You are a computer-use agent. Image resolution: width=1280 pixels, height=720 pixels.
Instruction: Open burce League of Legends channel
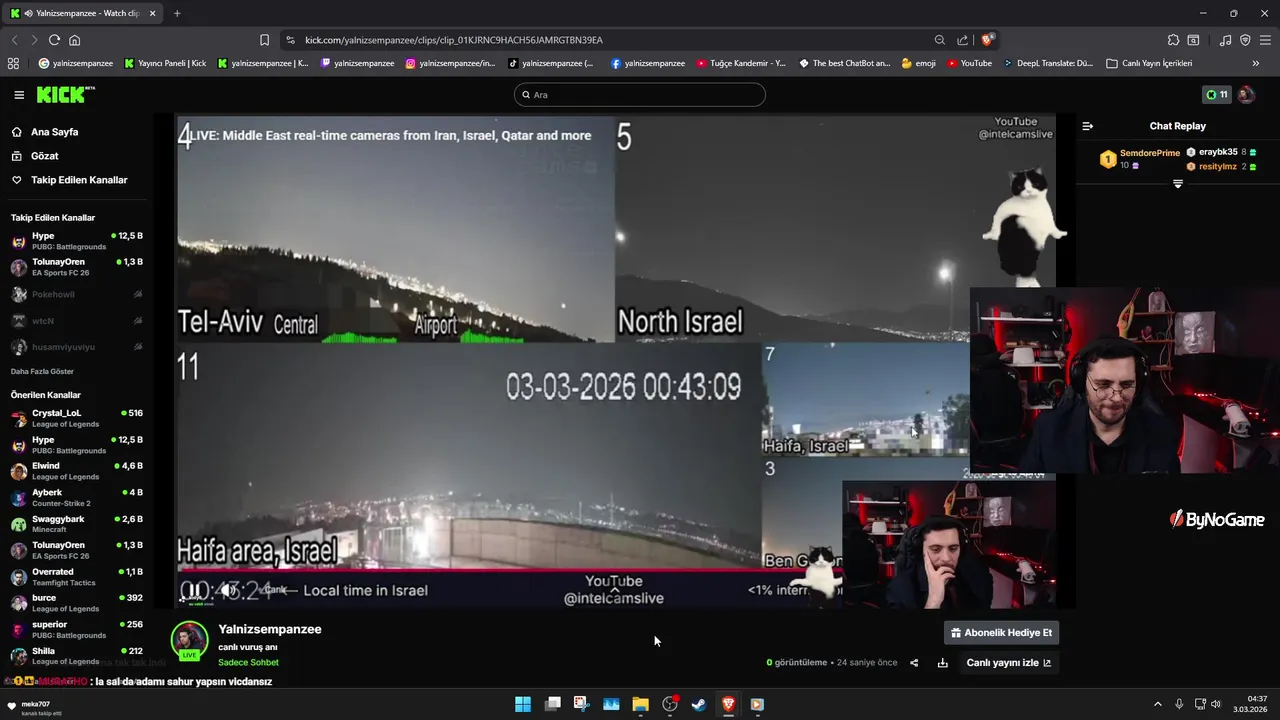(76, 603)
